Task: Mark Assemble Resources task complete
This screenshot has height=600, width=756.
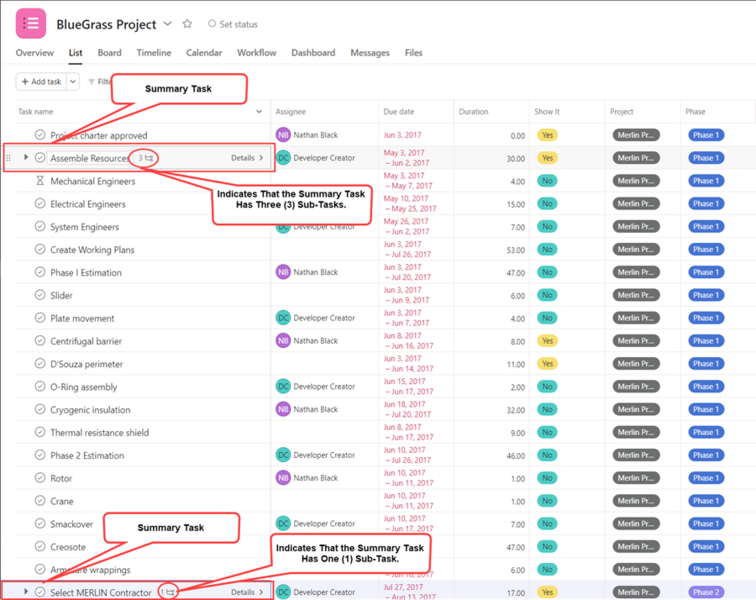Action: tap(40, 158)
